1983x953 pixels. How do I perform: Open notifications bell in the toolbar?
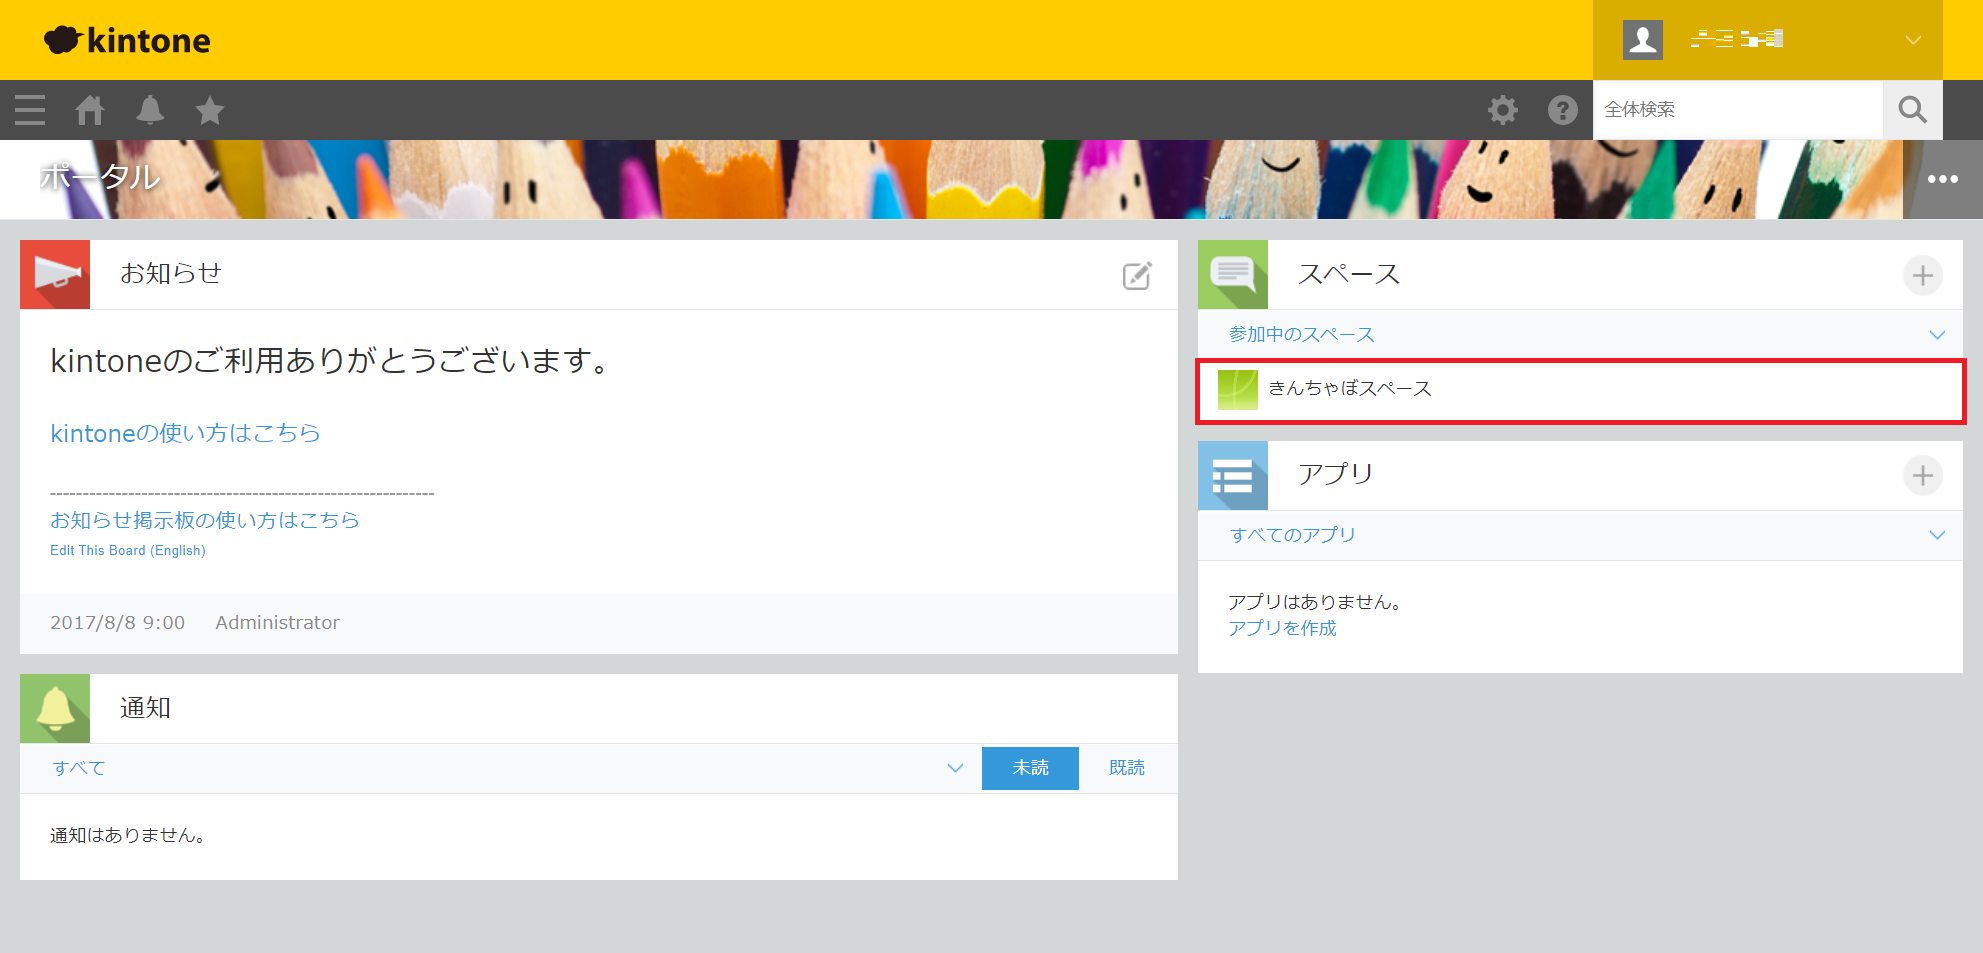(150, 110)
